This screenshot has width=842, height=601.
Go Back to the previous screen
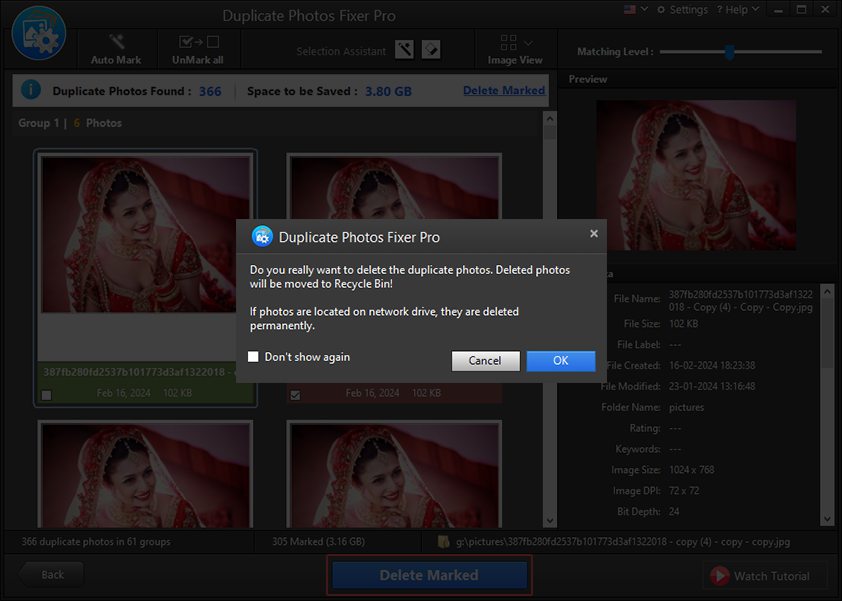point(51,575)
